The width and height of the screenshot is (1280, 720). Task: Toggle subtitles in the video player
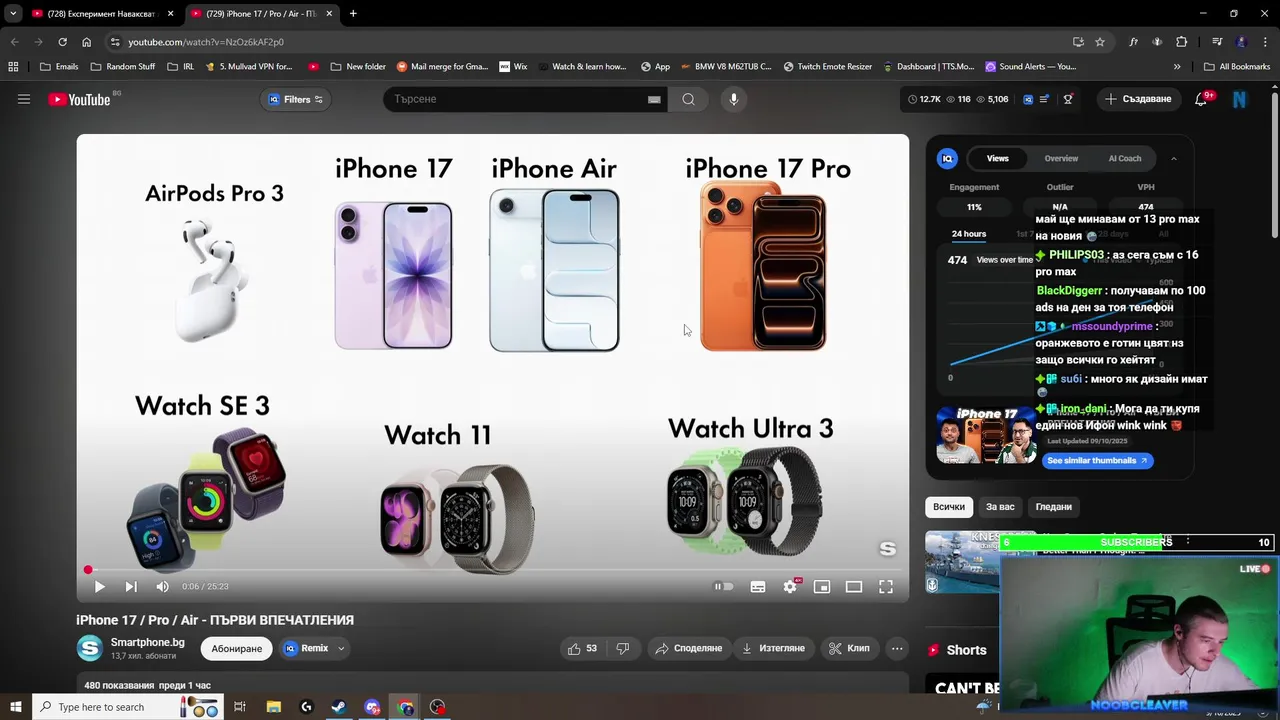pos(758,587)
